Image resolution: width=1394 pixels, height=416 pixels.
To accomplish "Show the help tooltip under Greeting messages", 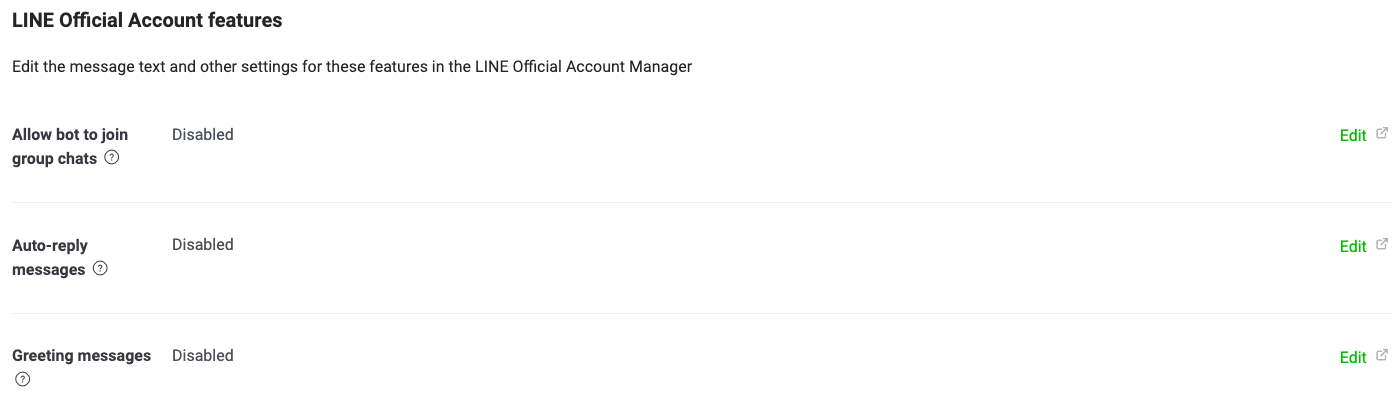I will coord(22,380).
